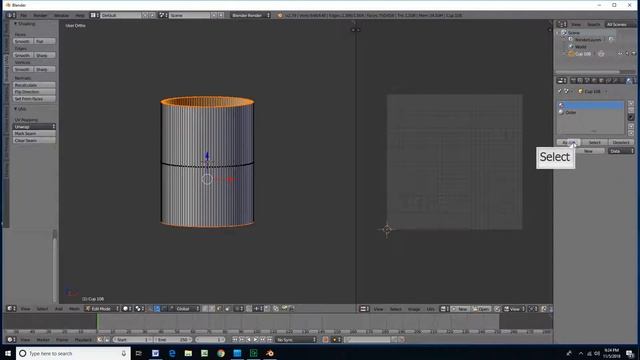Click Recalculate normals button
The width and height of the screenshot is (640, 360).
[34, 85]
